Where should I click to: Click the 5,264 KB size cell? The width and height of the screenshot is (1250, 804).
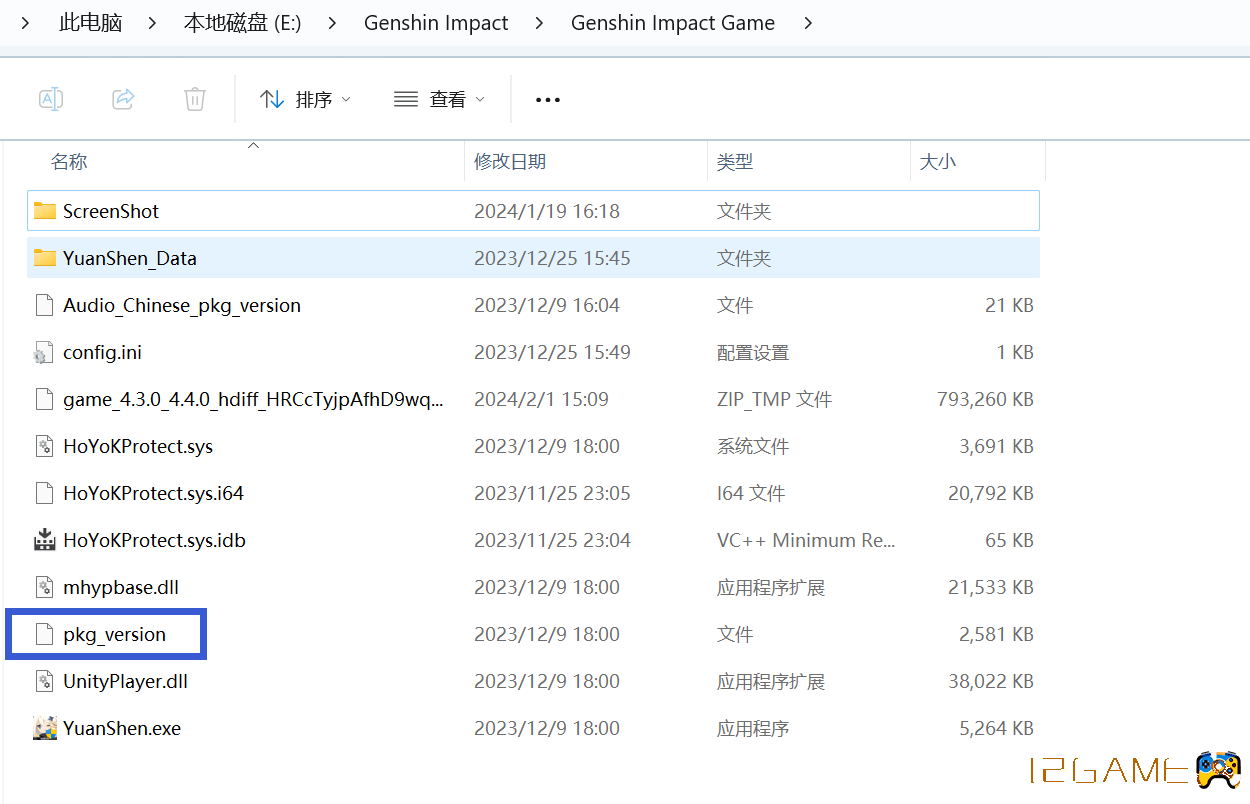pos(996,728)
